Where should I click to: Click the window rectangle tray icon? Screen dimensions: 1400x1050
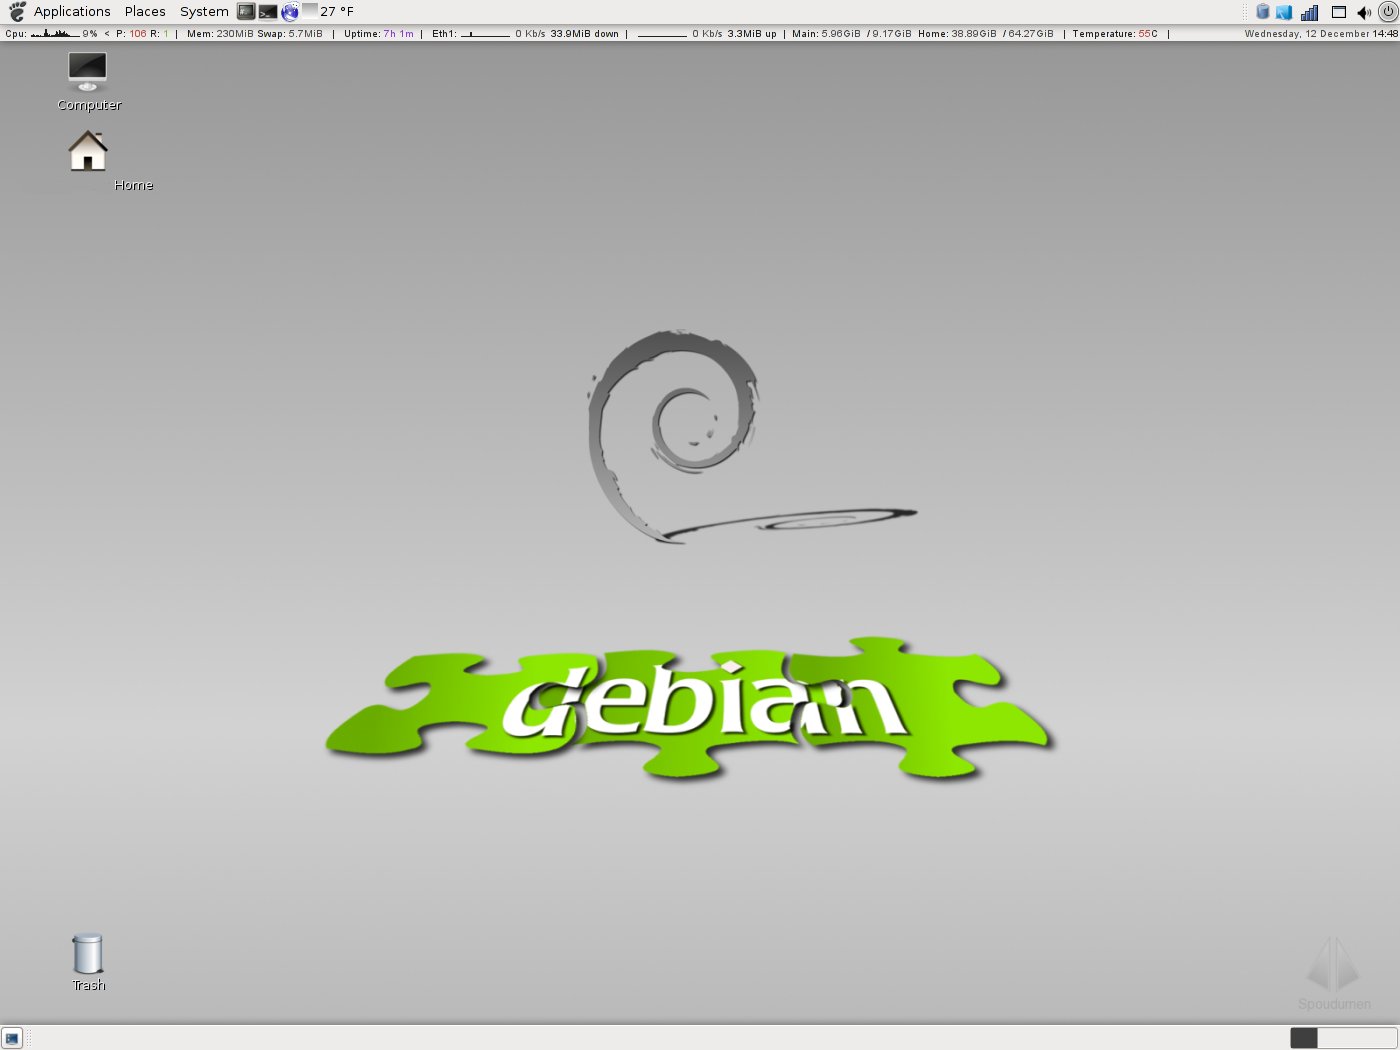[1338, 12]
